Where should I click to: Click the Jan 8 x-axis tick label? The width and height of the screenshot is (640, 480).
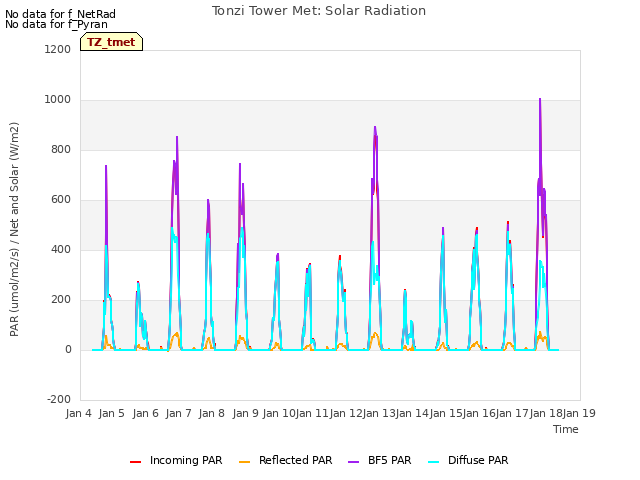tap(212, 413)
